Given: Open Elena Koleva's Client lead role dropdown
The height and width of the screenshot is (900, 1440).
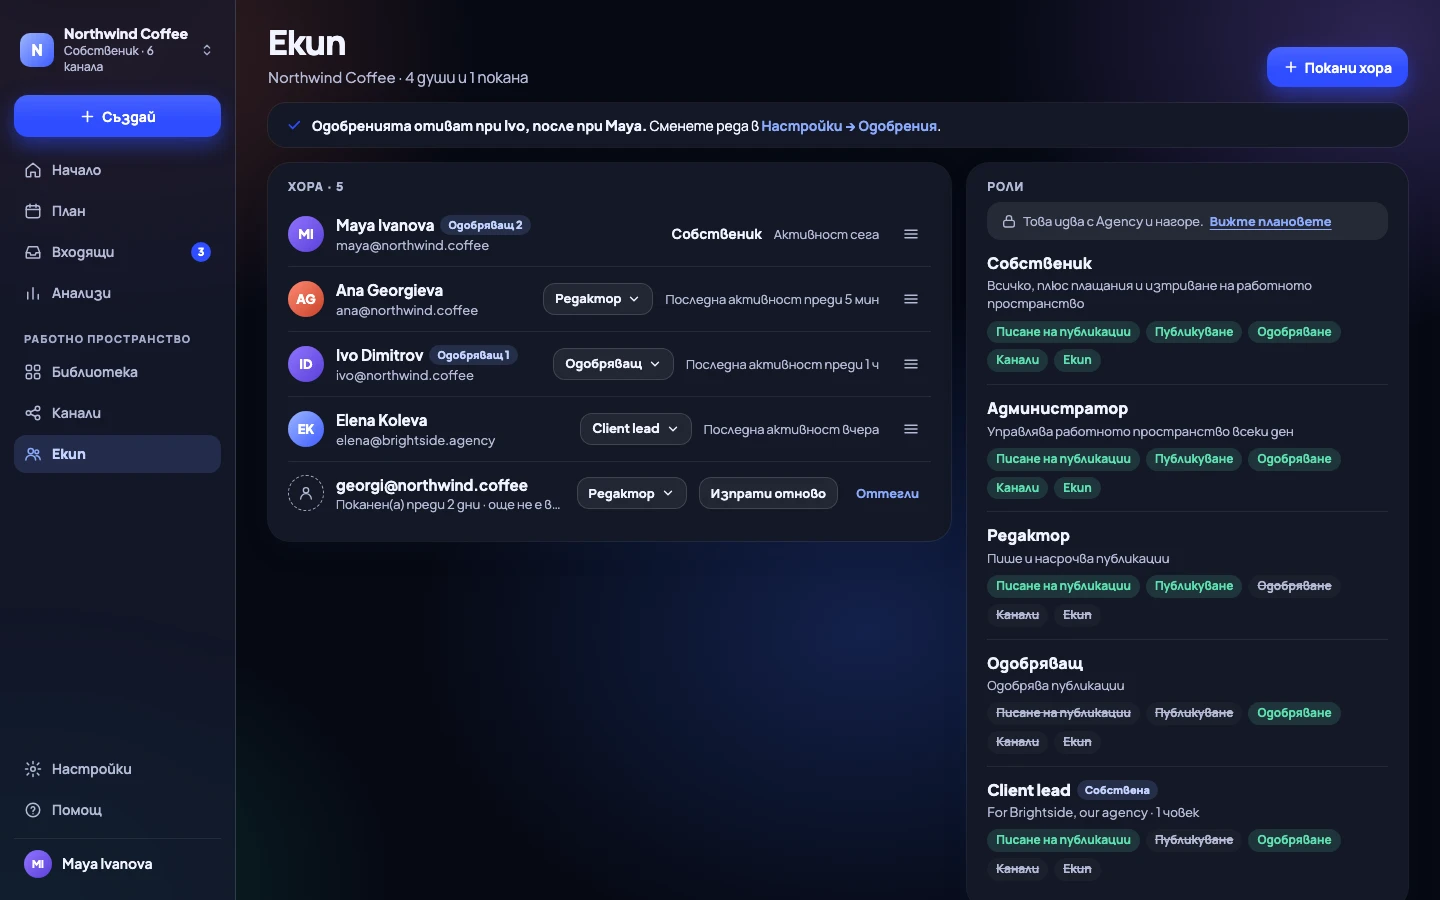Looking at the screenshot, I should [635, 429].
